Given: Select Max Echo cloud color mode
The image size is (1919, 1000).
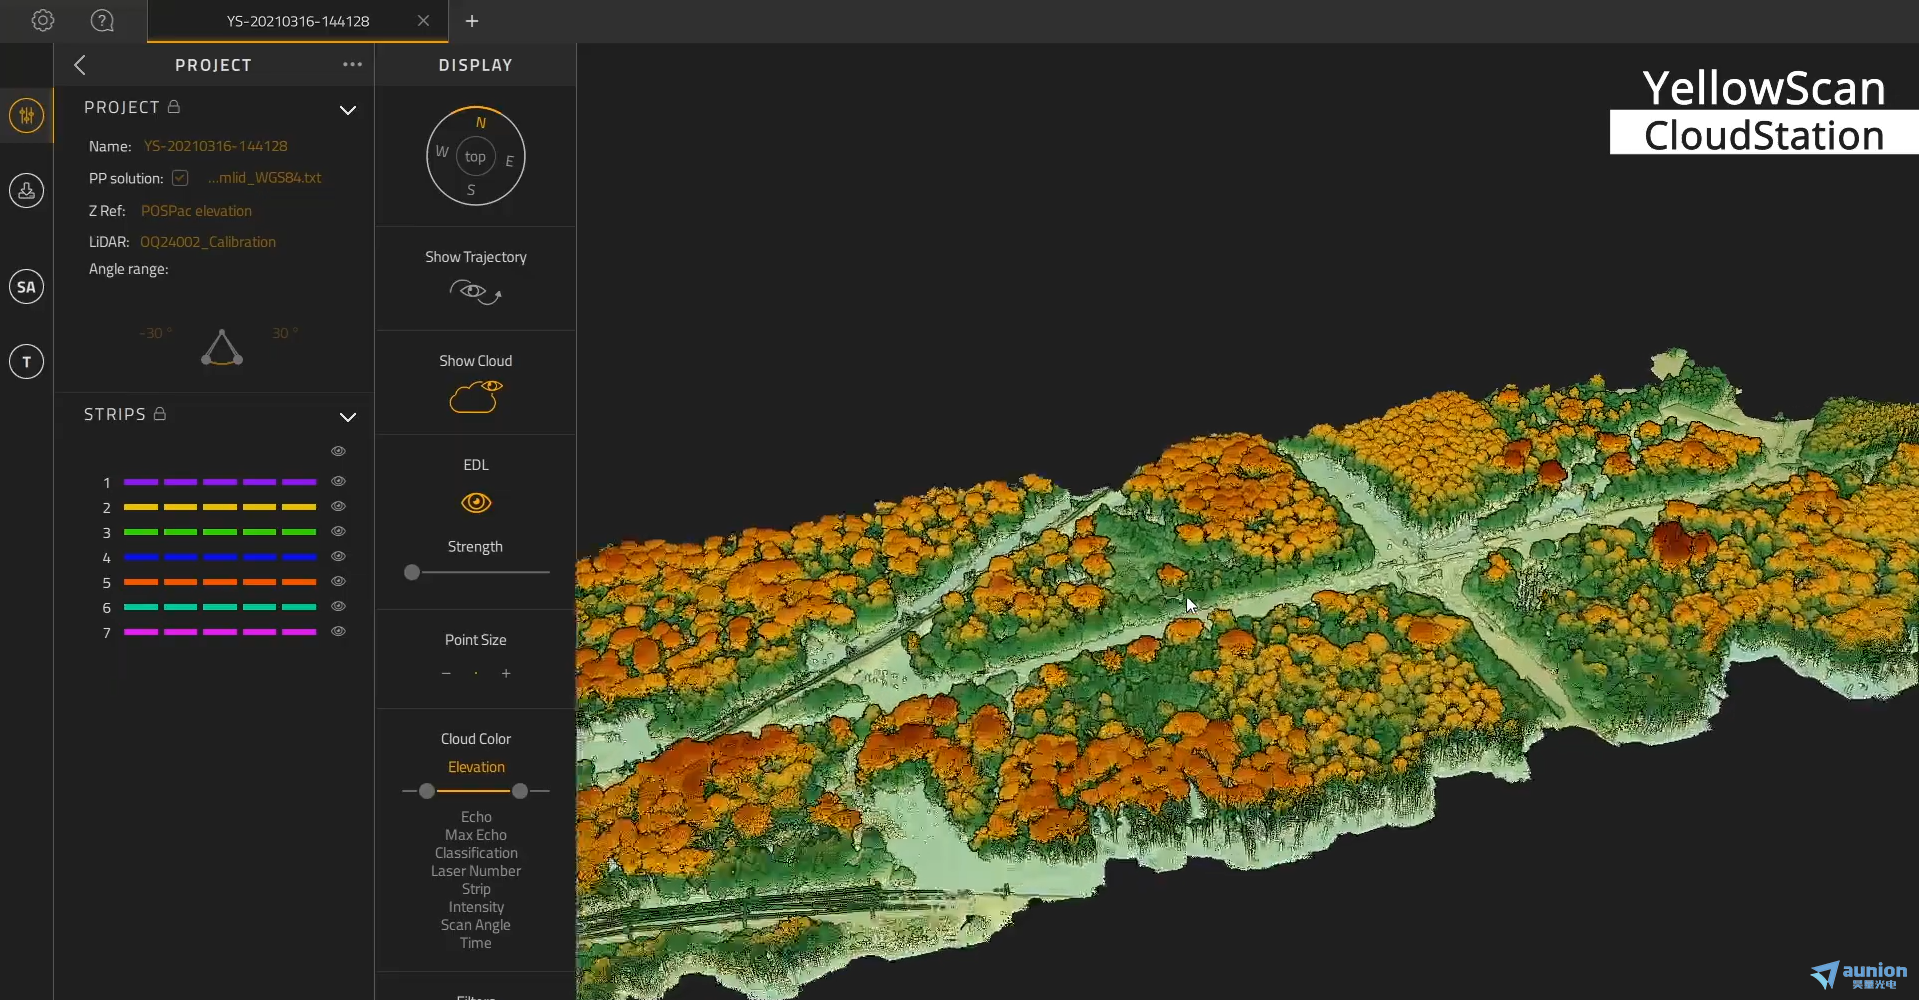Looking at the screenshot, I should pos(476,835).
